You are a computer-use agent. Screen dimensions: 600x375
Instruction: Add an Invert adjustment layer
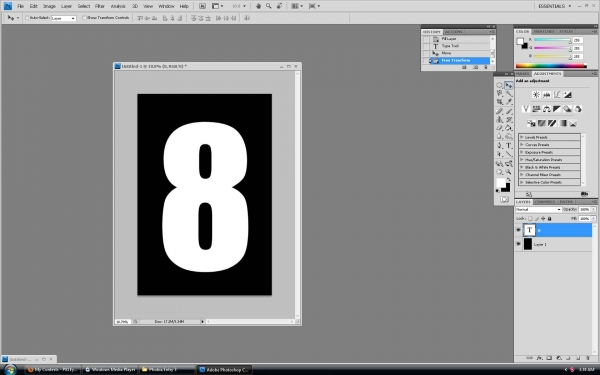click(x=531, y=123)
